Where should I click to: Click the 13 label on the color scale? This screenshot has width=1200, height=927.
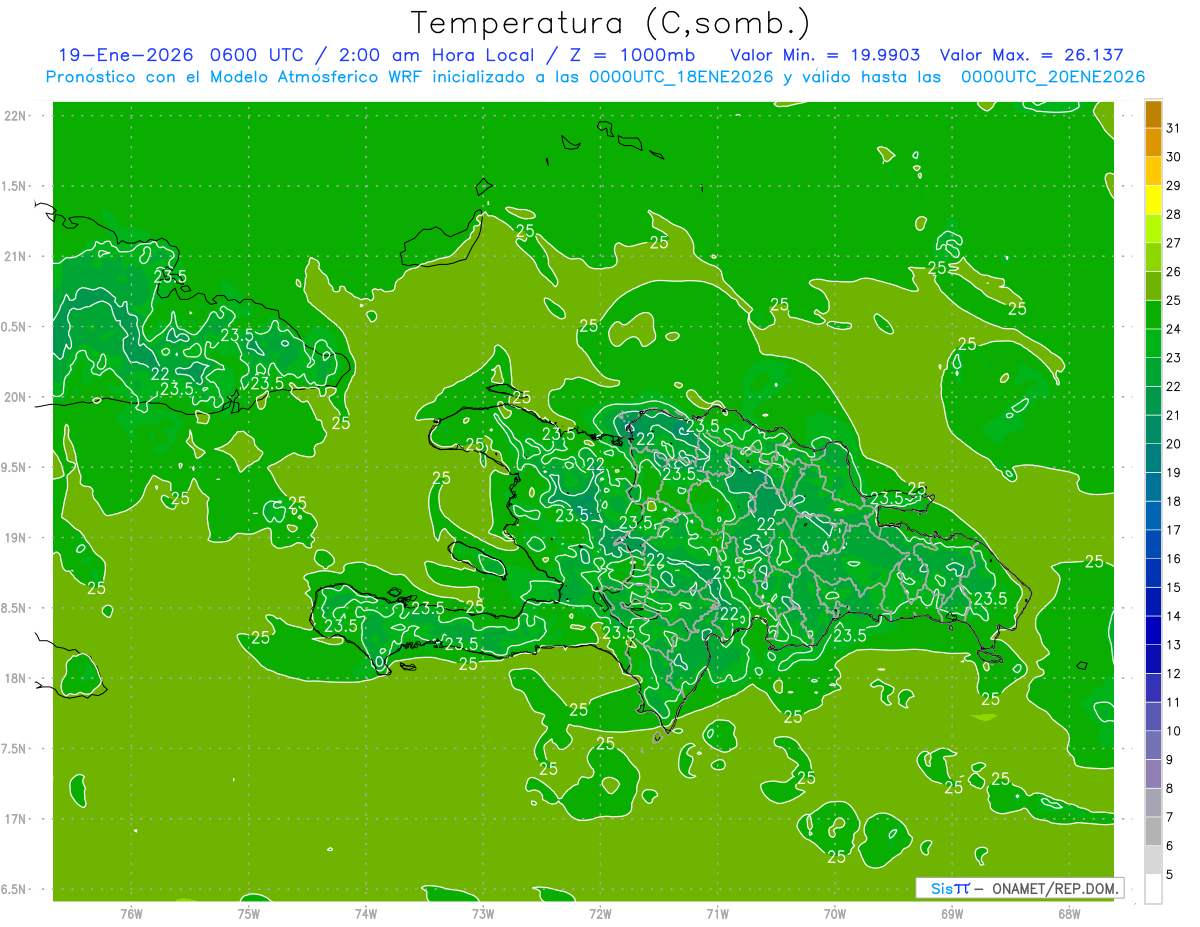click(1174, 645)
